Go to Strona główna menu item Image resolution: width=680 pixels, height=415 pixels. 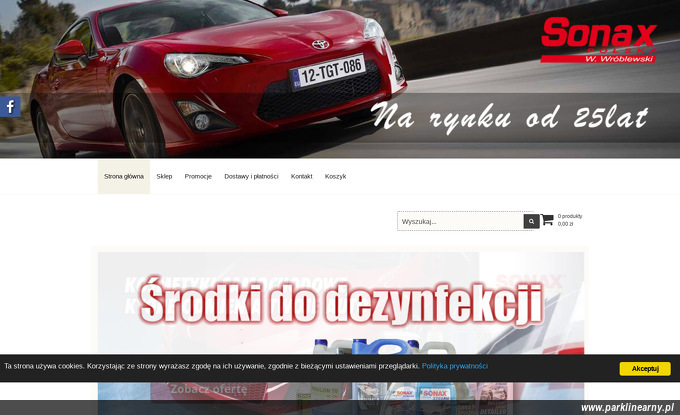click(x=124, y=176)
